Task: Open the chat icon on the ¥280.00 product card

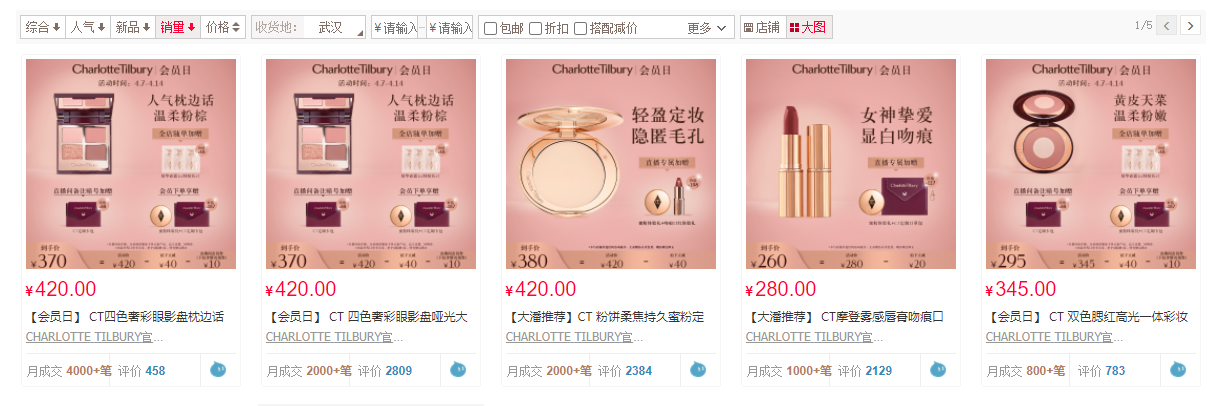Action: tap(938, 370)
